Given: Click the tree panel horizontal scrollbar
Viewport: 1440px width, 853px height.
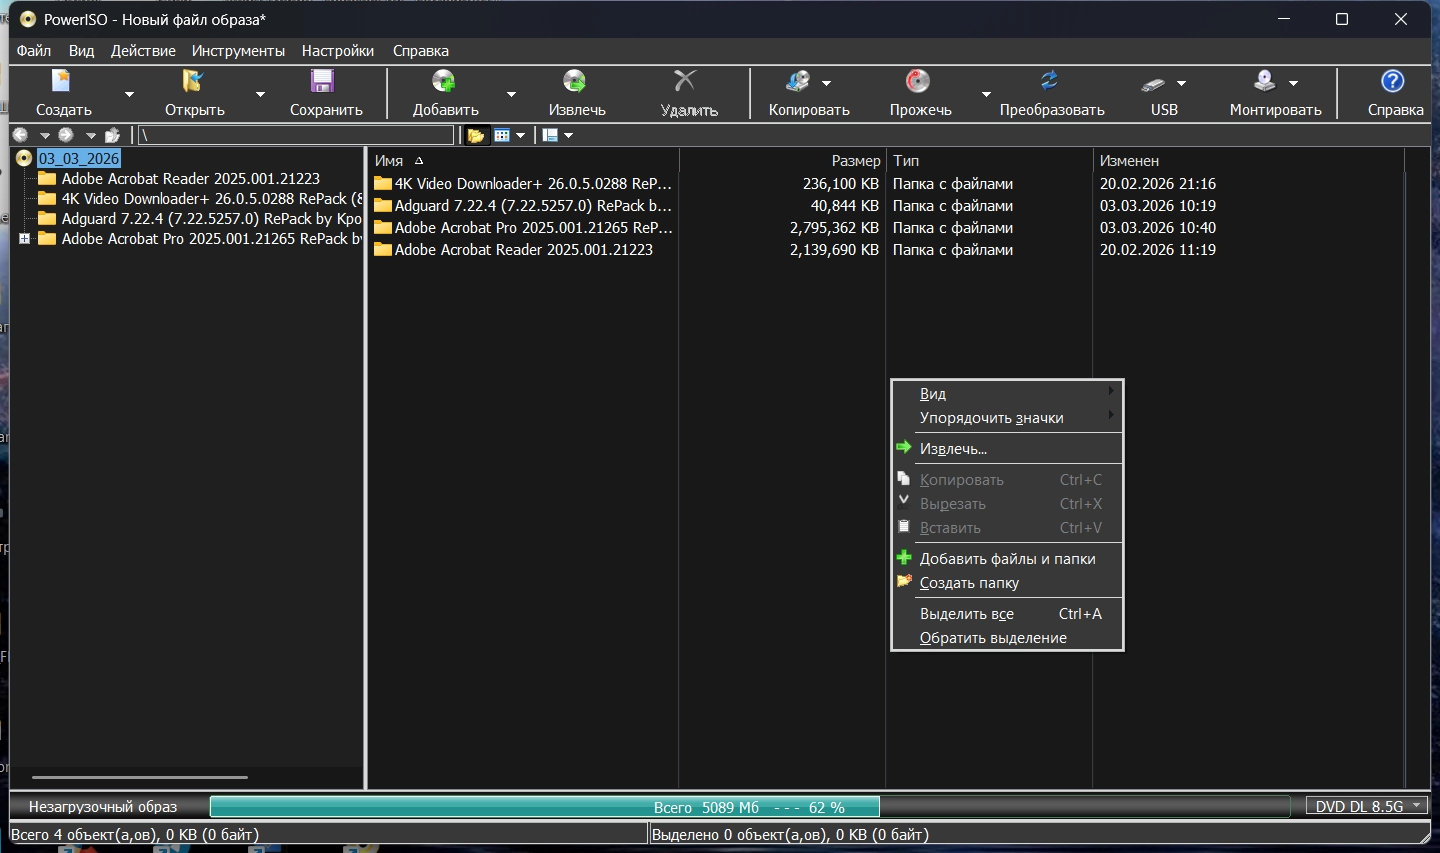Looking at the screenshot, I should [x=140, y=777].
